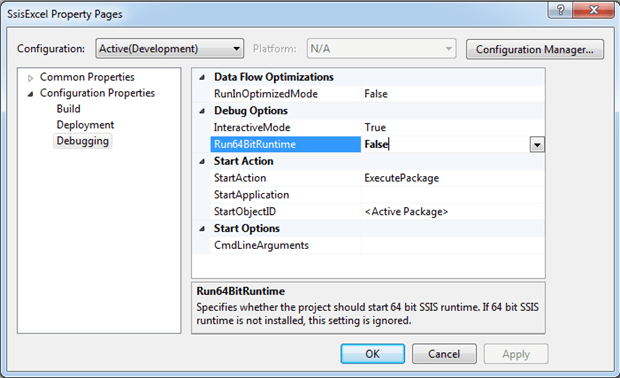Open Configuration Manager
This screenshot has width=620, height=378.
(535, 49)
